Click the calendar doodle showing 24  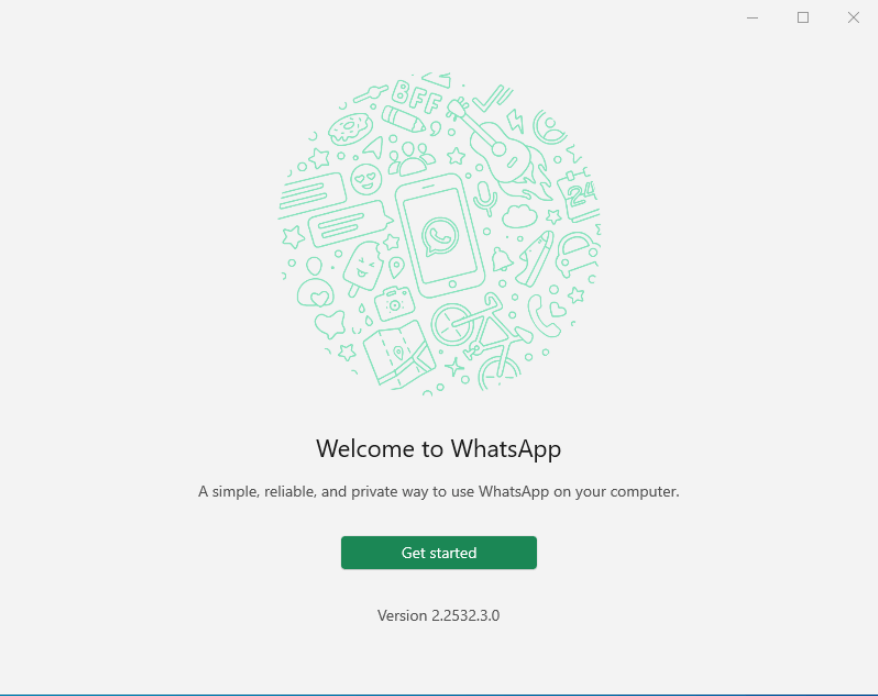(x=578, y=195)
